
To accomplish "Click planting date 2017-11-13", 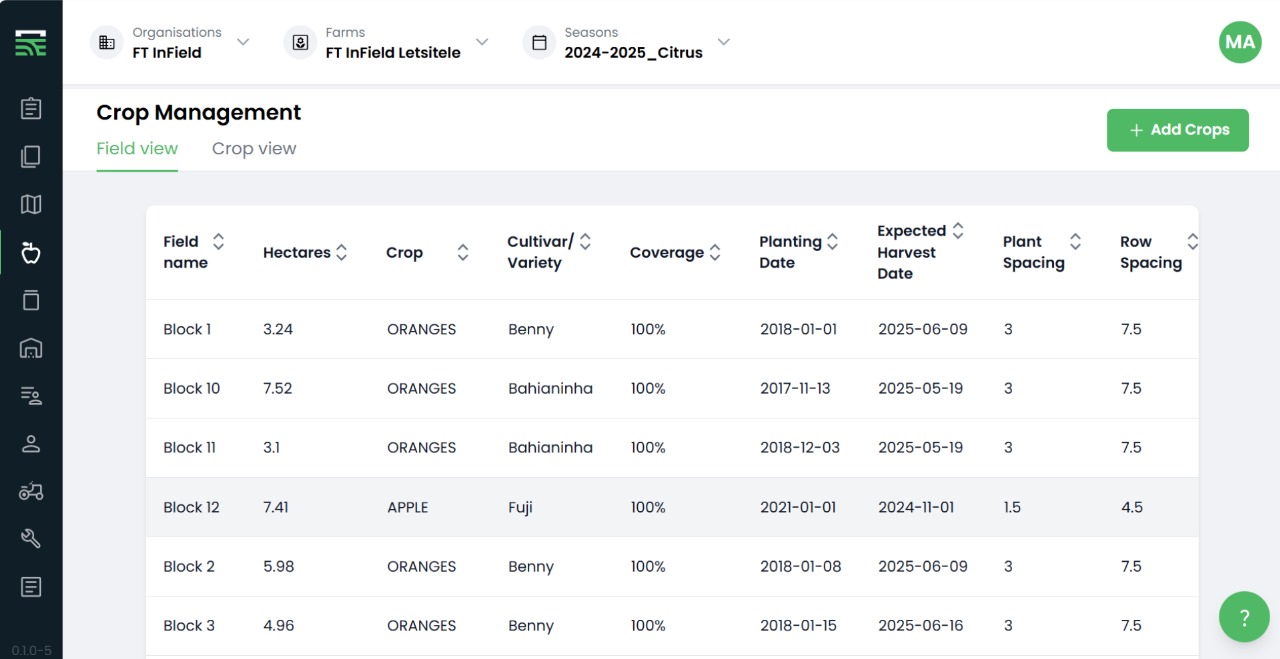I will (x=795, y=388).
